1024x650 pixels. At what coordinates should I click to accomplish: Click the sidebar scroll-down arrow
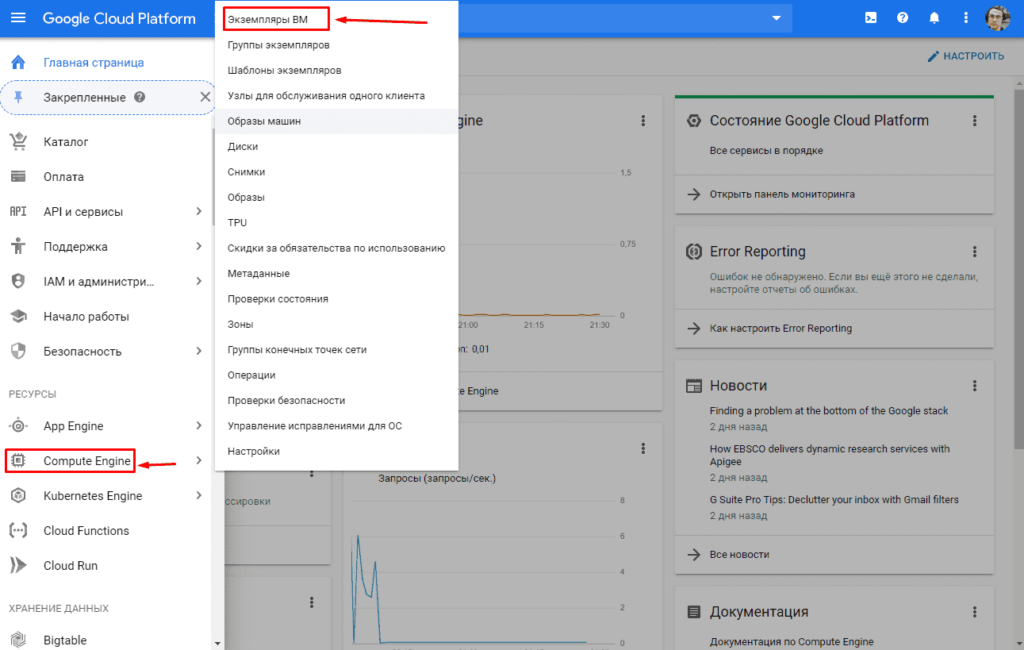(x=218, y=643)
